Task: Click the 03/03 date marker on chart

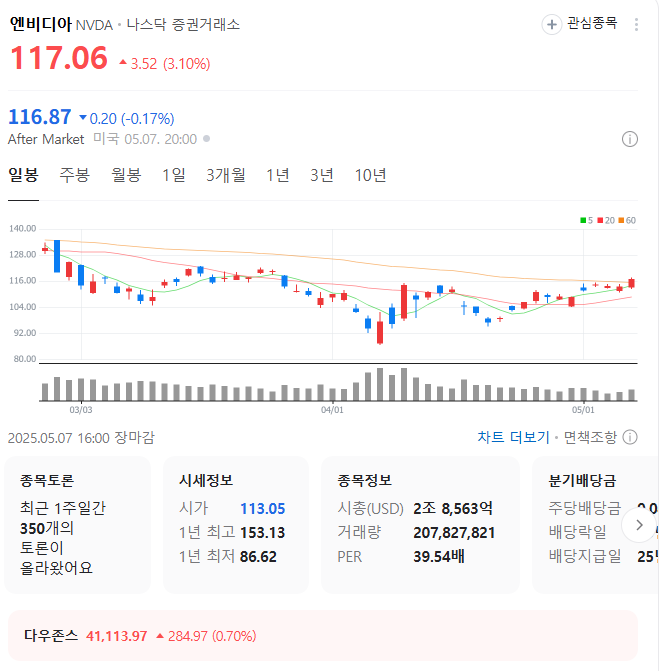Action: (x=81, y=410)
